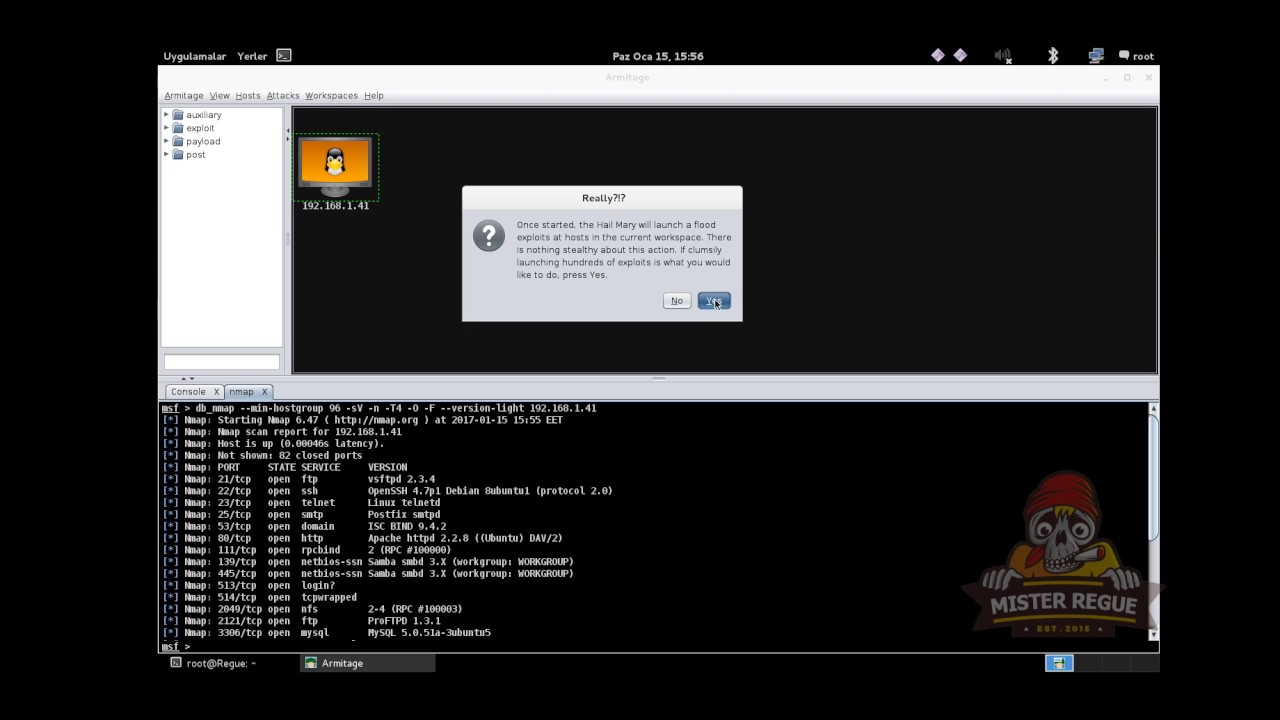
Task: Close the nmap tab
Action: click(x=264, y=392)
